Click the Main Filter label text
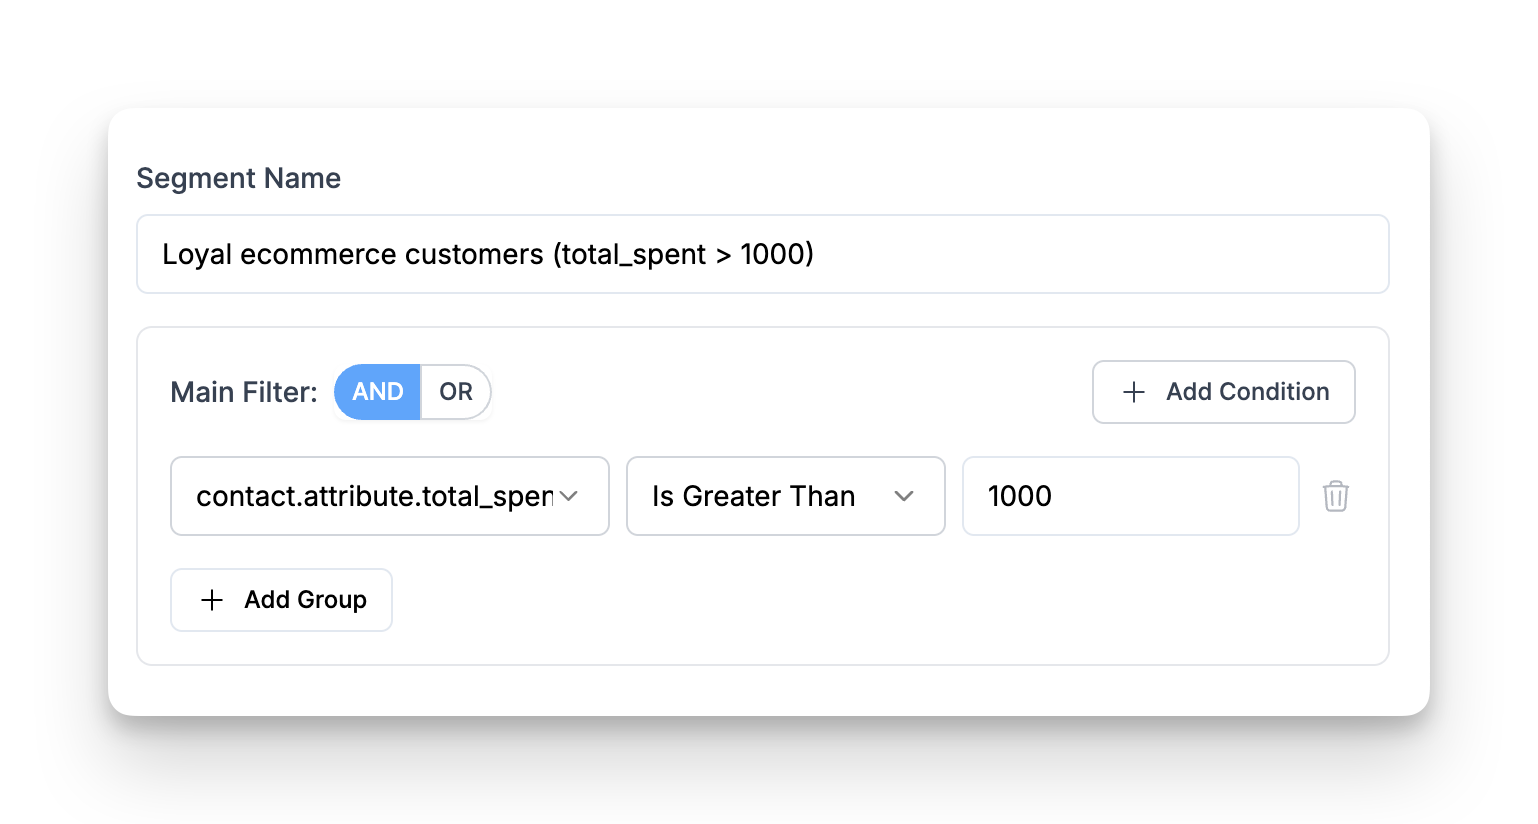 tap(244, 392)
